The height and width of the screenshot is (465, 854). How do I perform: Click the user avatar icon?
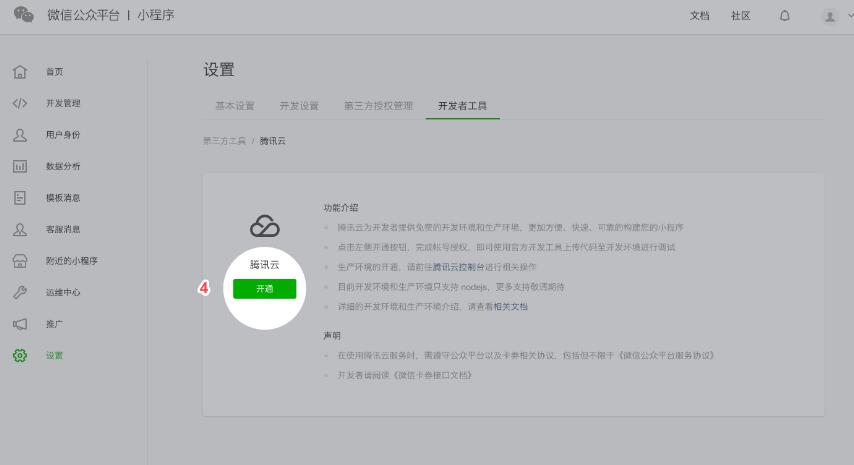pyautogui.click(x=829, y=16)
